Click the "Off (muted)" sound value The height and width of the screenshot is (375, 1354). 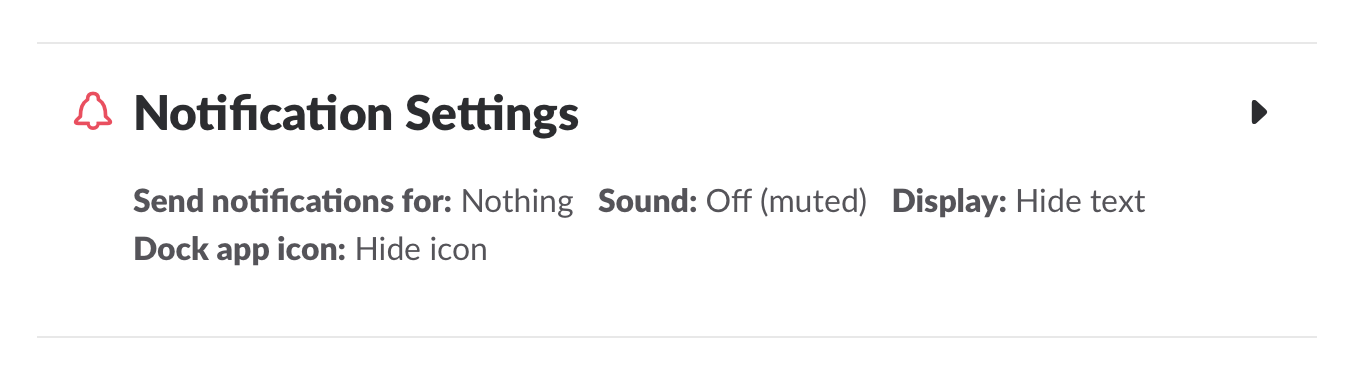786,202
